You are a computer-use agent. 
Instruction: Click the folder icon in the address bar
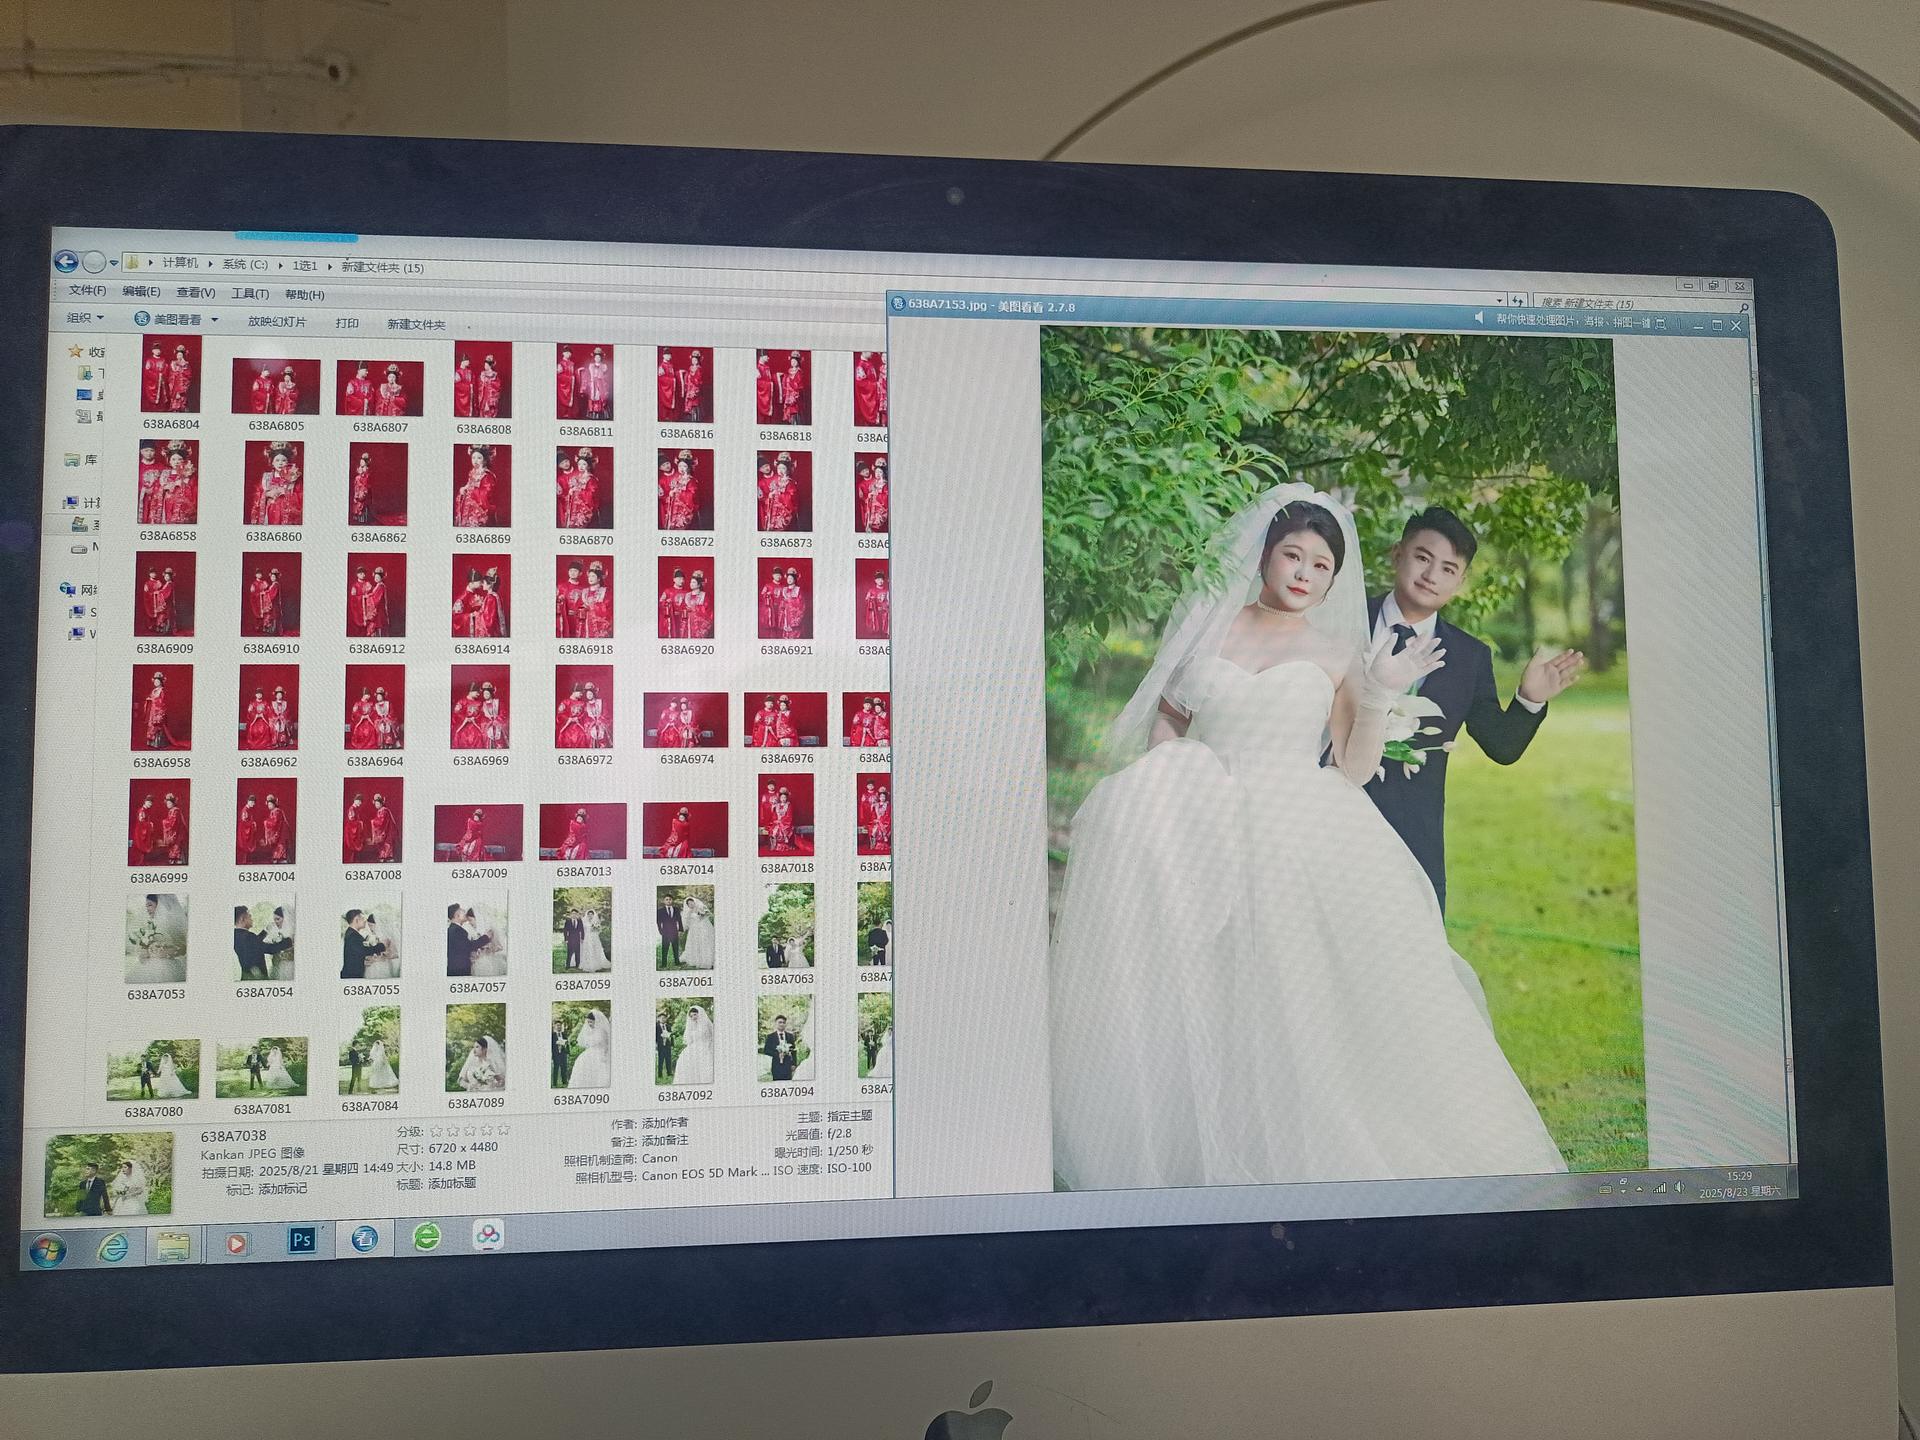pos(132,263)
